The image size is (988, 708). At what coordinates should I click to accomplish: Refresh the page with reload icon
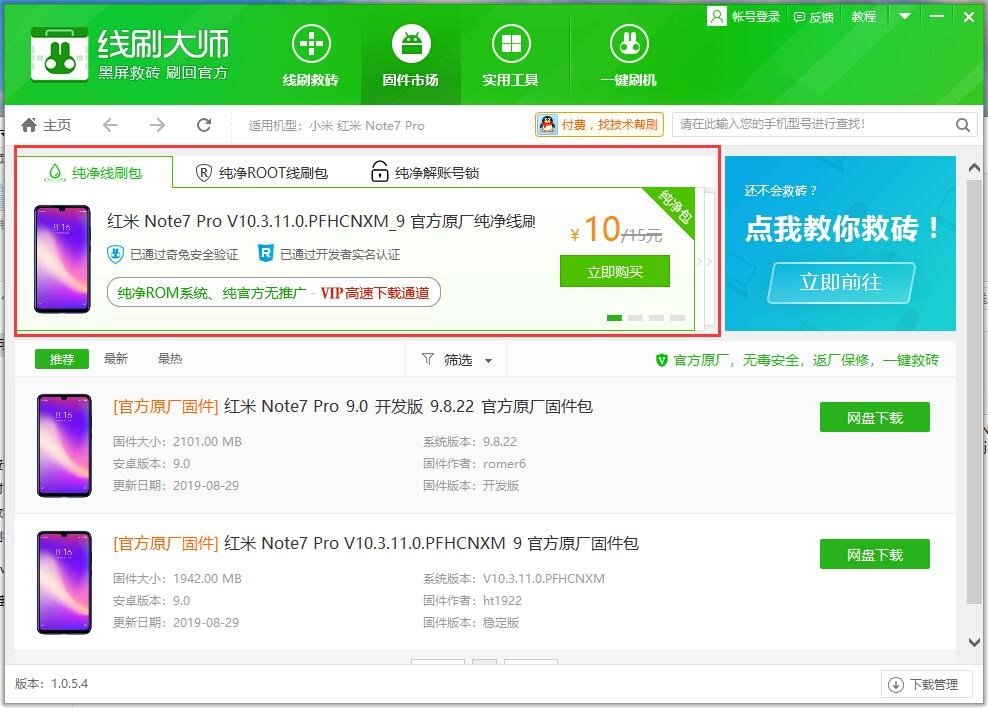pyautogui.click(x=204, y=125)
